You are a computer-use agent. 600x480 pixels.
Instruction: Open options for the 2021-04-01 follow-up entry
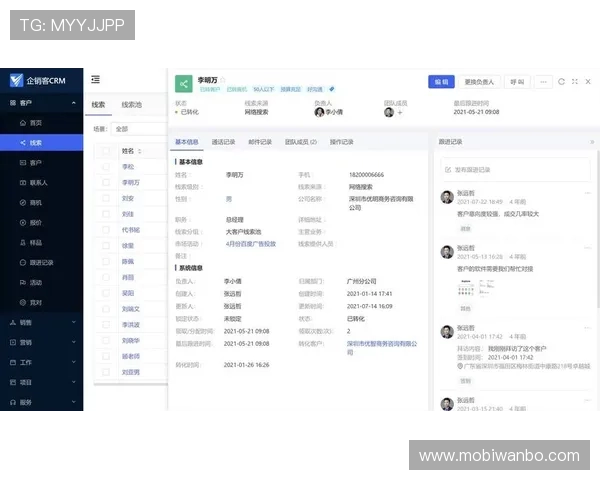pyautogui.click(x=588, y=328)
